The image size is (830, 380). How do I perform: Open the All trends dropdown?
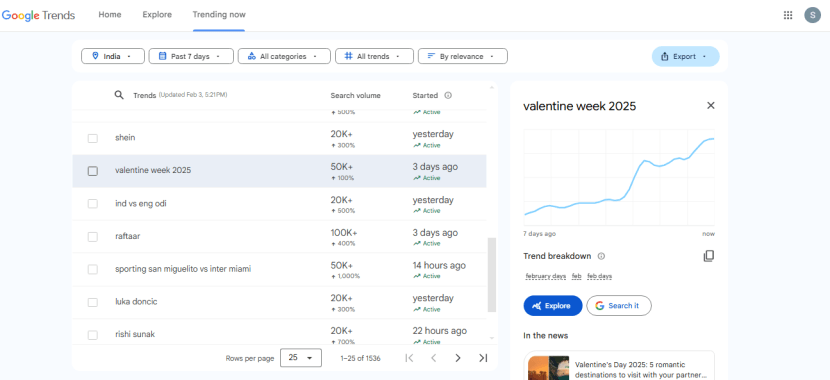coord(374,56)
